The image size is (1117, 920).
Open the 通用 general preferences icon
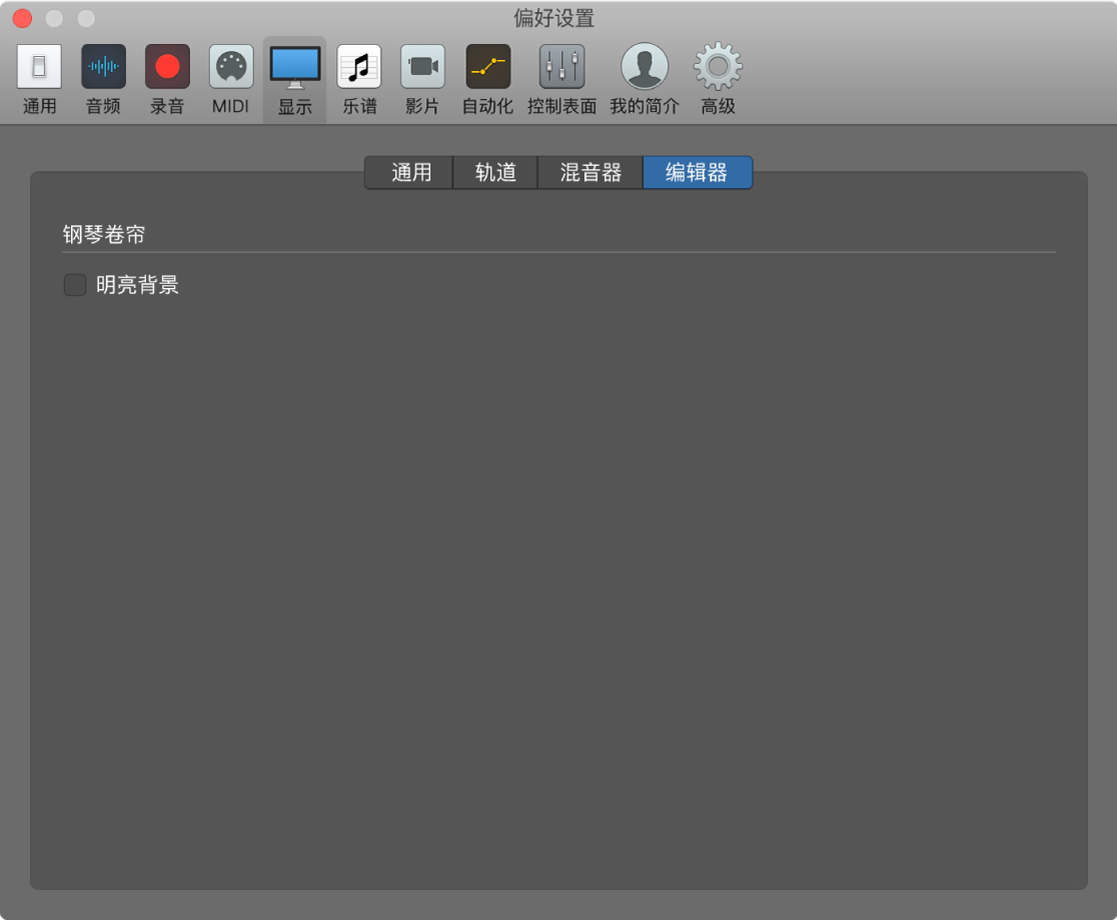(x=39, y=79)
